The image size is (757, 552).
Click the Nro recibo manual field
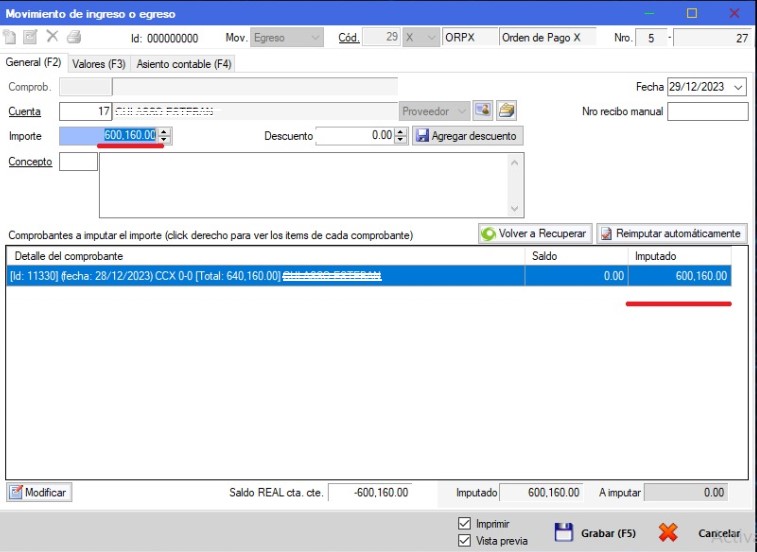(707, 111)
